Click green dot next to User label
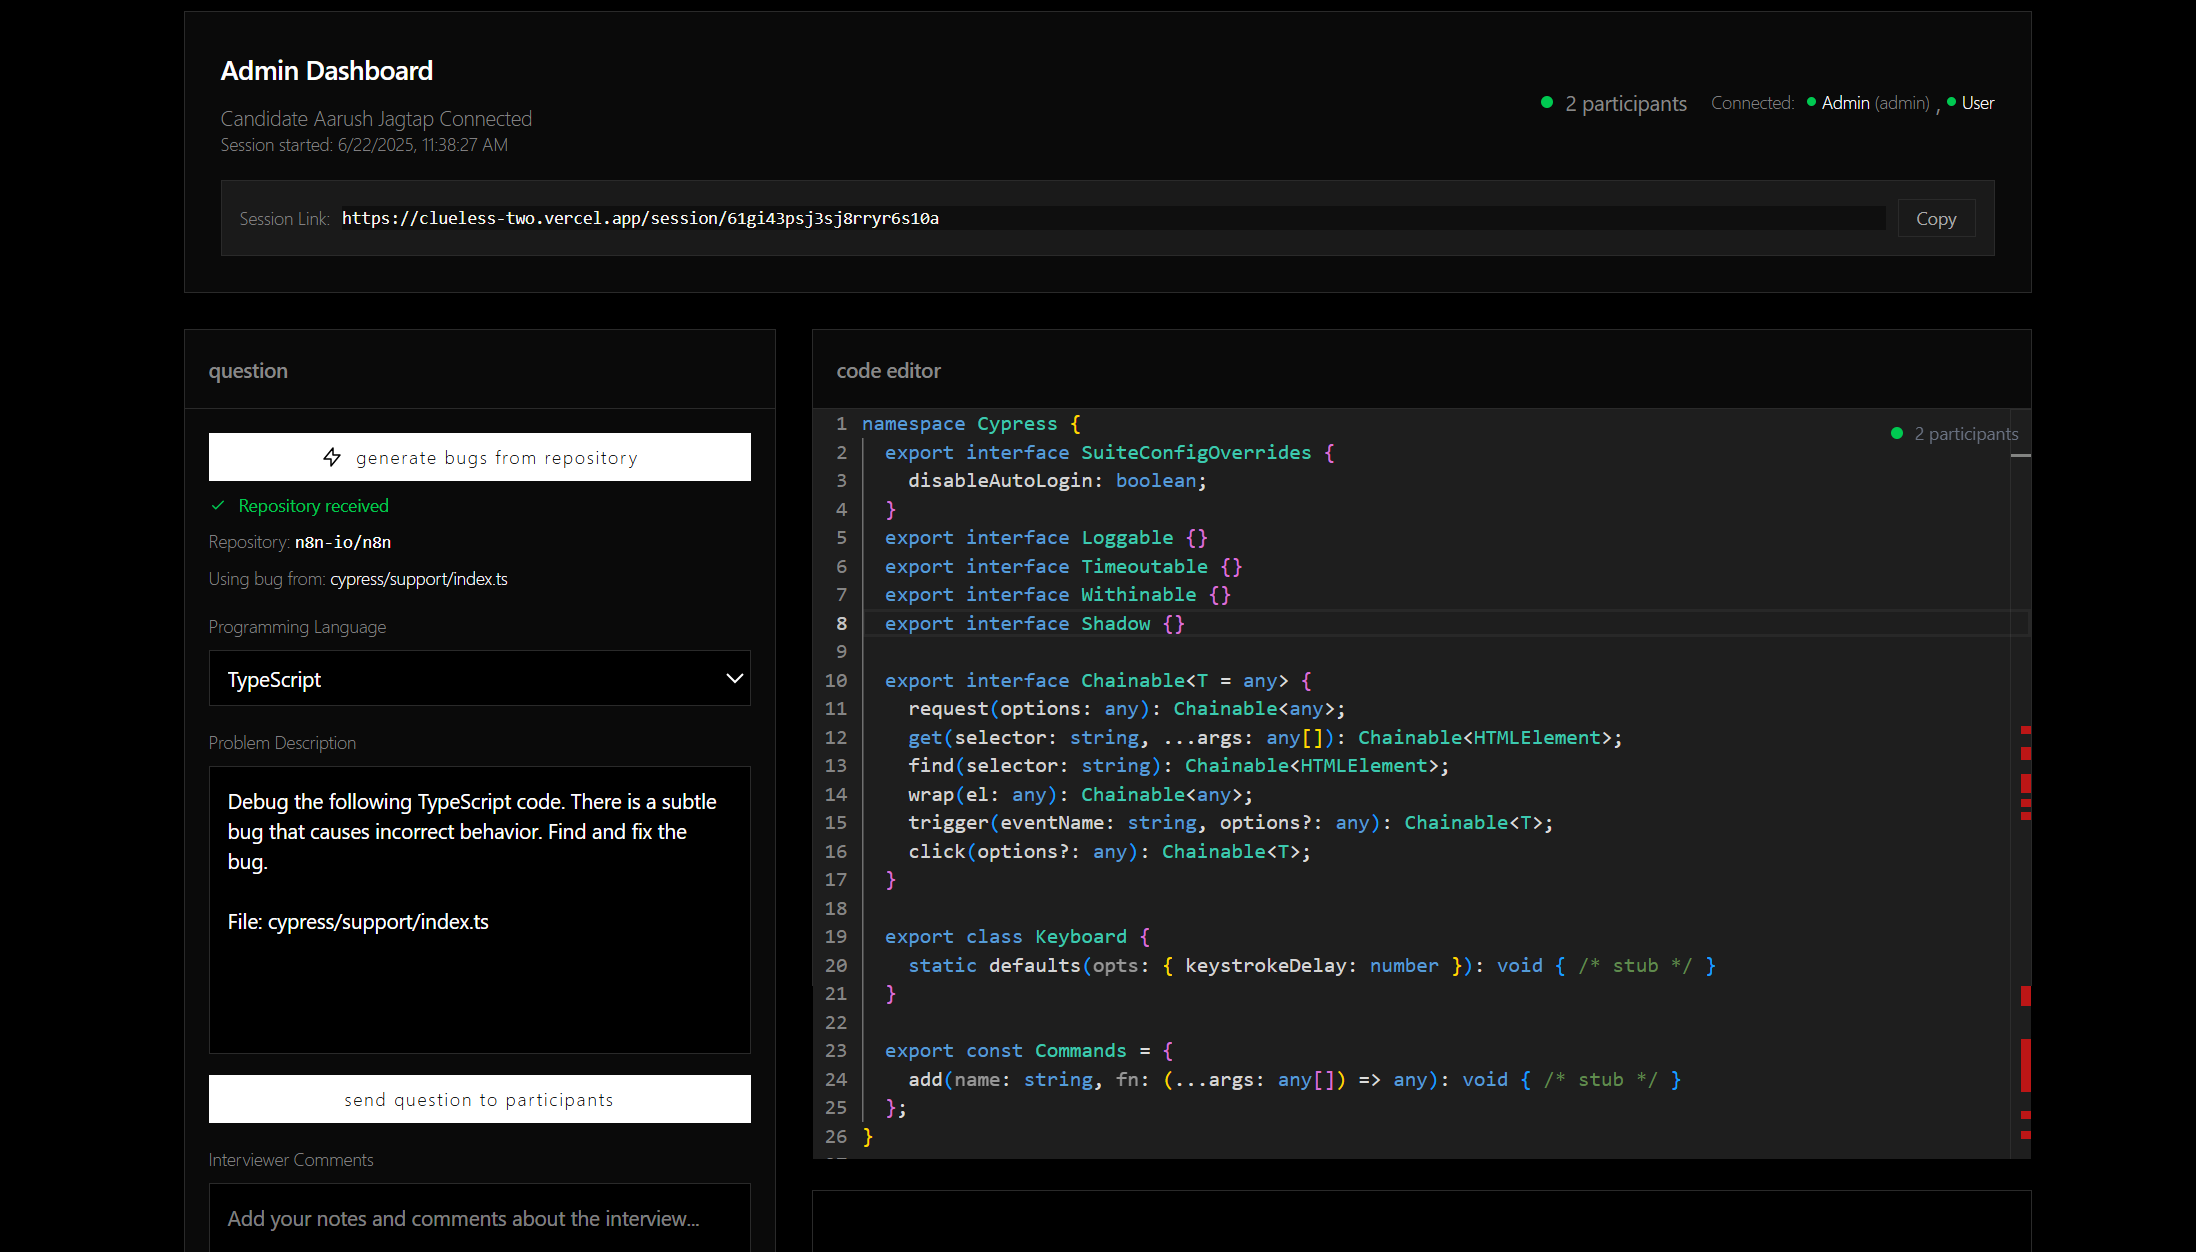The image size is (2196, 1252). point(1951,102)
